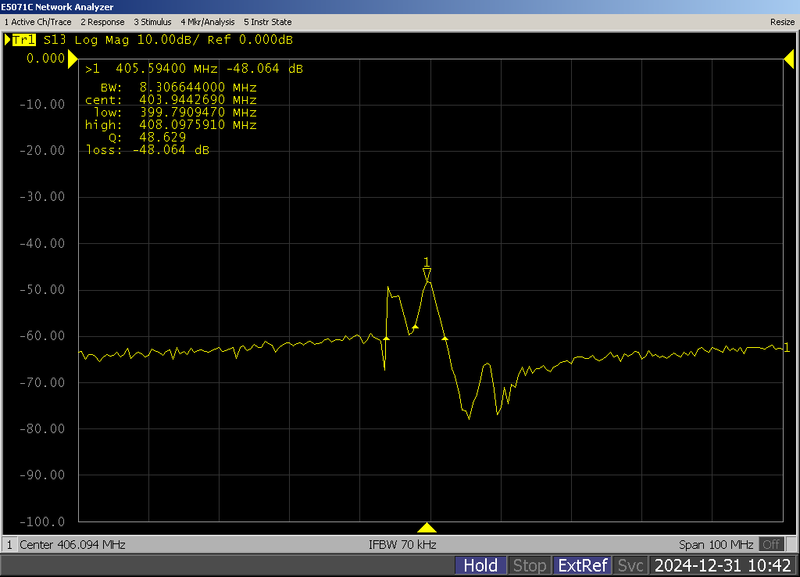The height and width of the screenshot is (577, 800).
Task: Click the S13 measurement parameter label
Action: coord(55,40)
